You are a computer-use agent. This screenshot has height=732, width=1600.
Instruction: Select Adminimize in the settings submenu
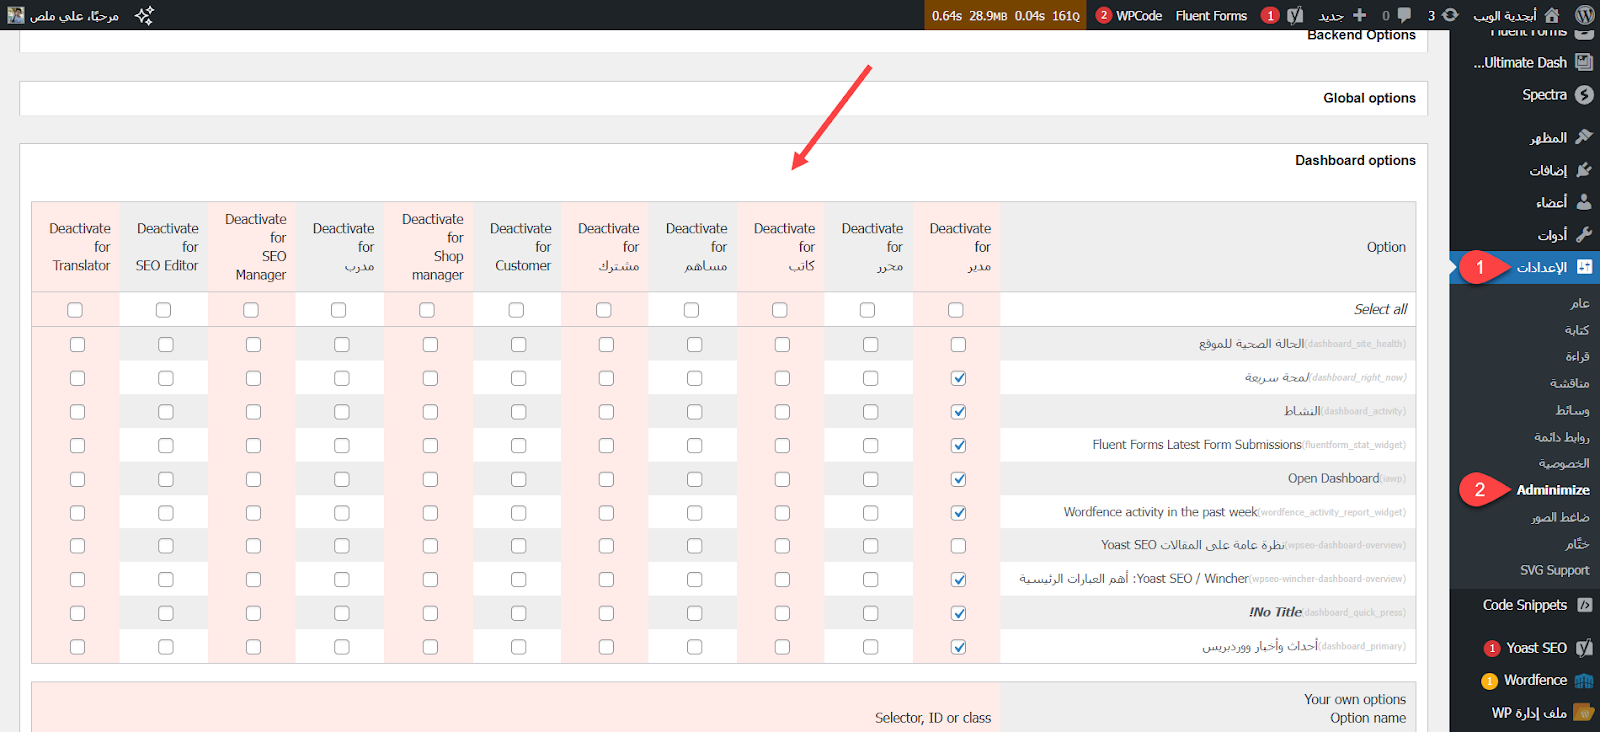tap(1552, 490)
